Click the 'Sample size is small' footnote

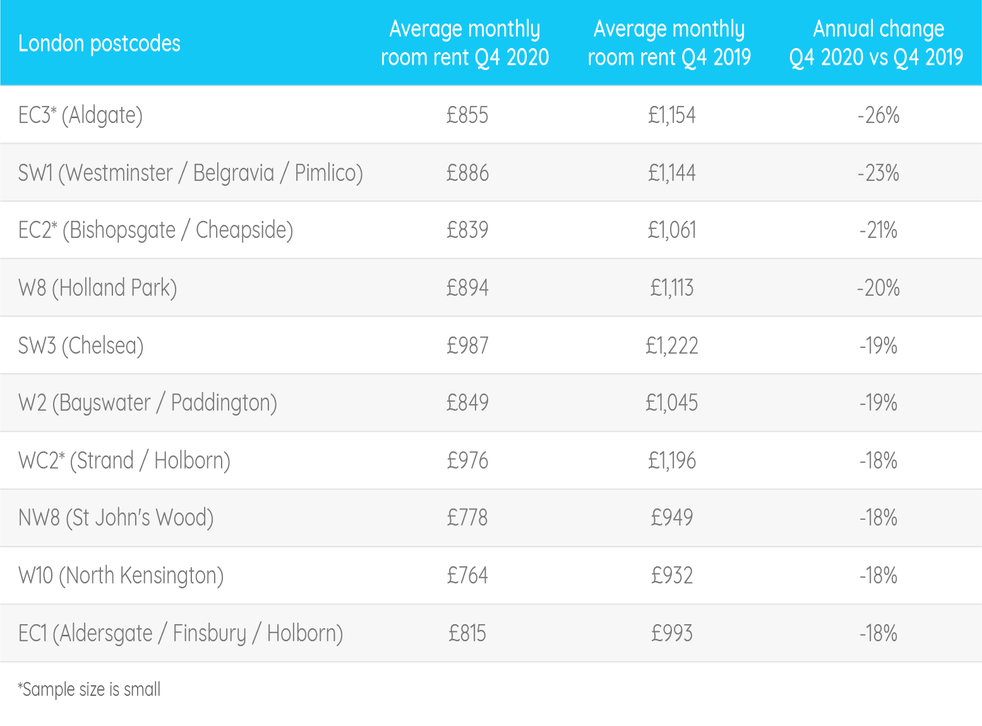click(x=89, y=689)
